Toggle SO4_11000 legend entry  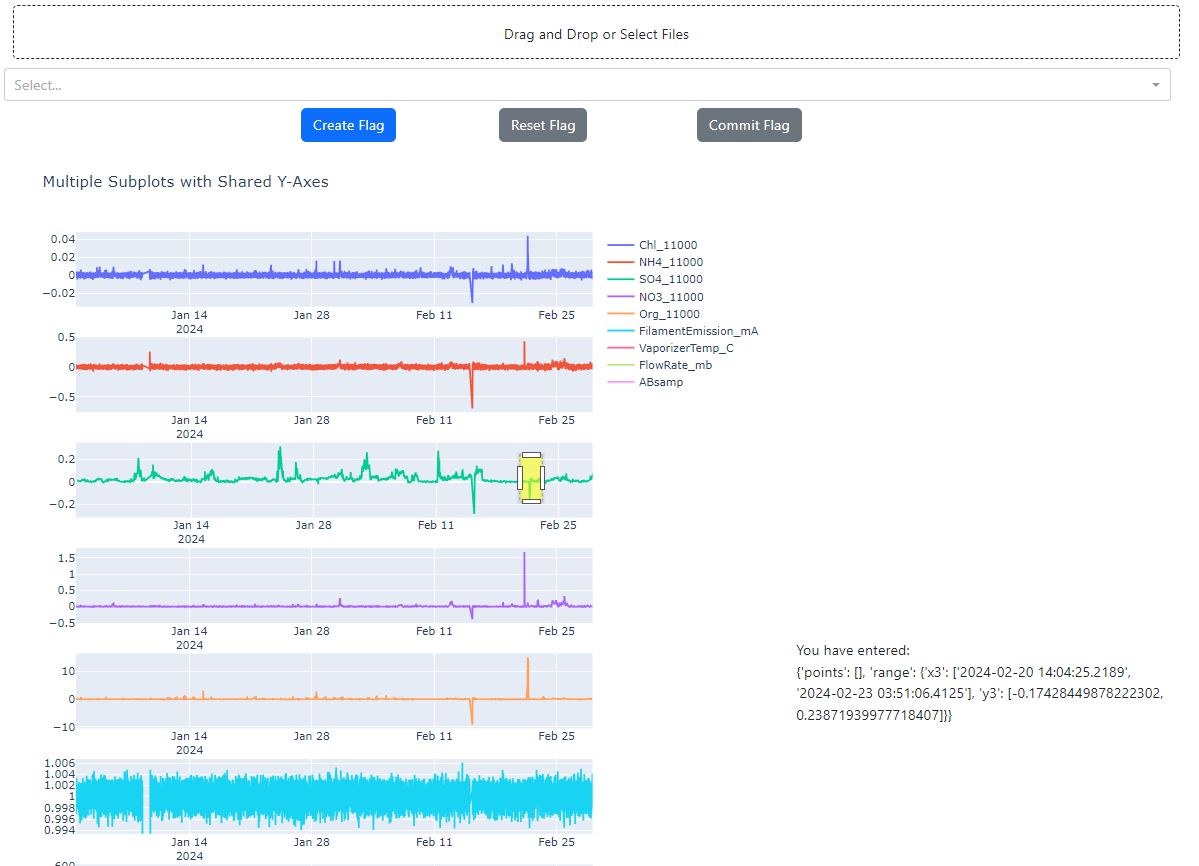point(670,279)
